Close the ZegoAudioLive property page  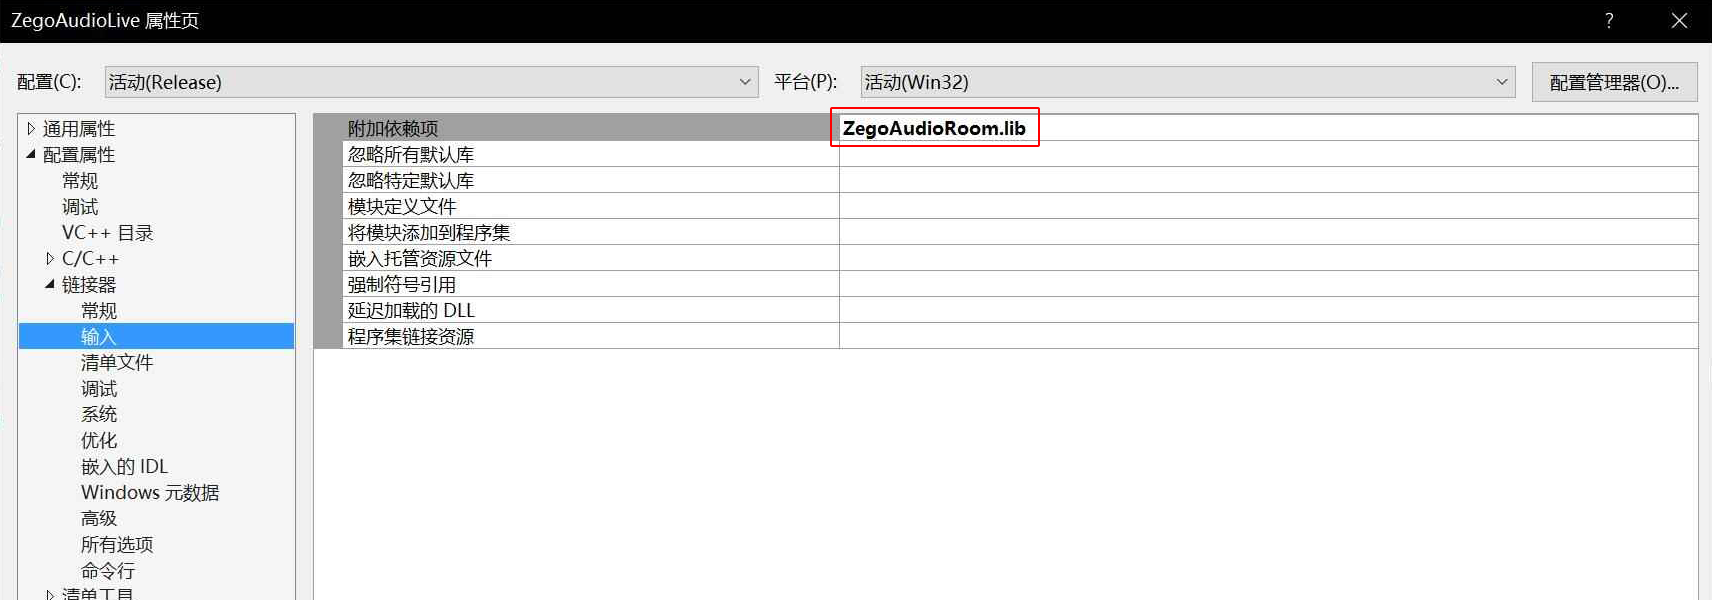1679,21
